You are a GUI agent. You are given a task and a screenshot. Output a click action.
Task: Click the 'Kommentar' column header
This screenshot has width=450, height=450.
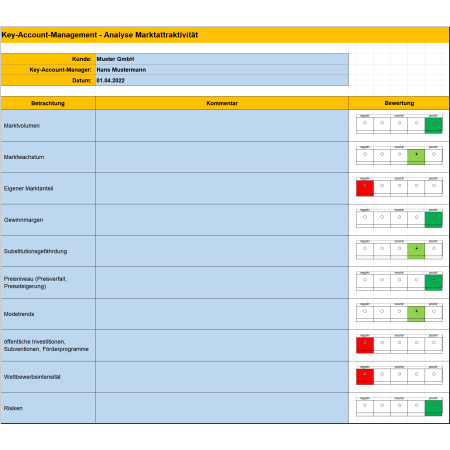(222, 103)
